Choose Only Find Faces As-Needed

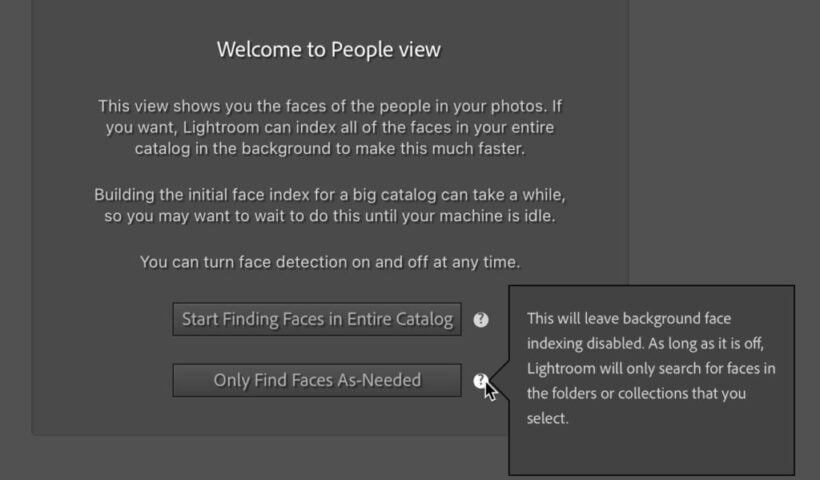pyautogui.click(x=317, y=380)
